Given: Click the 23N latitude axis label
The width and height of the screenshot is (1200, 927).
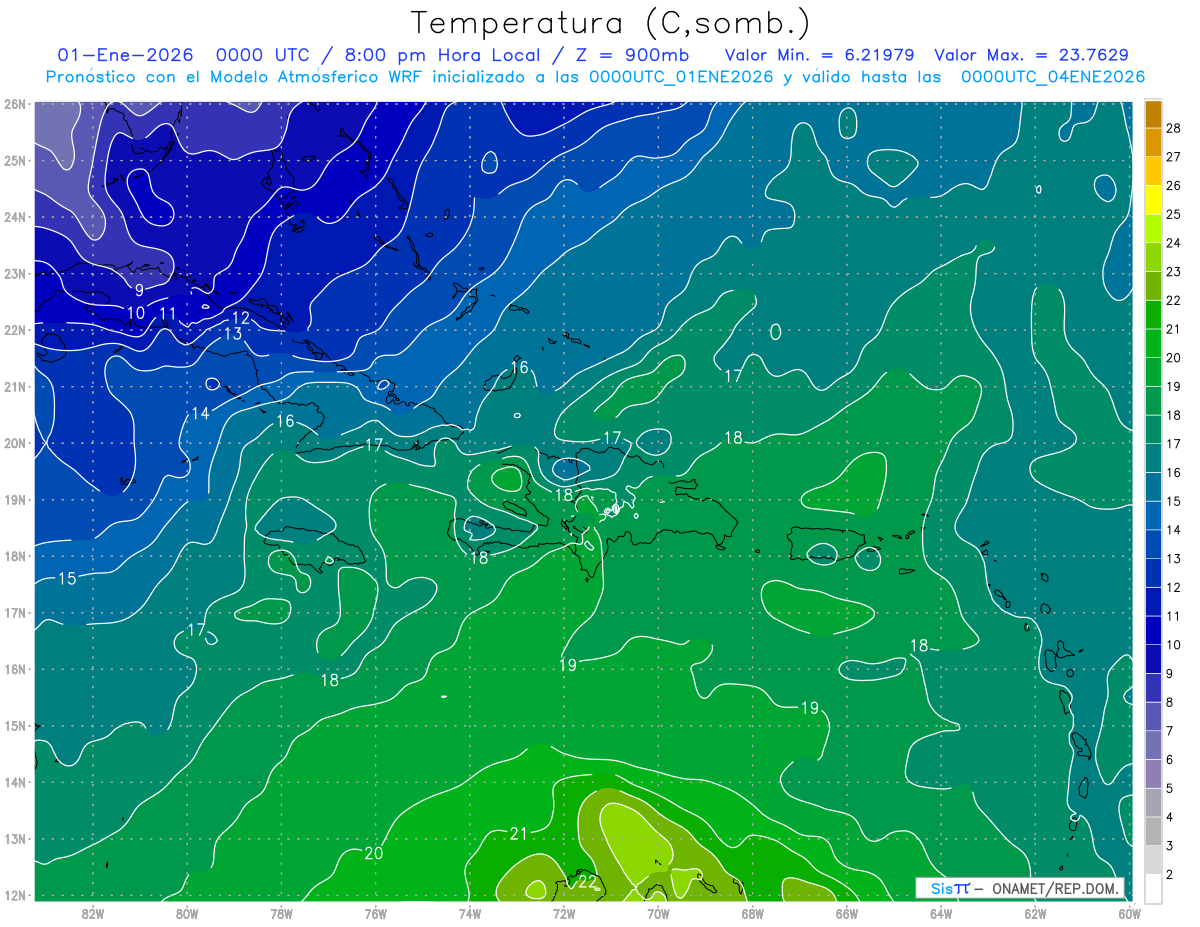Looking at the screenshot, I should [14, 273].
